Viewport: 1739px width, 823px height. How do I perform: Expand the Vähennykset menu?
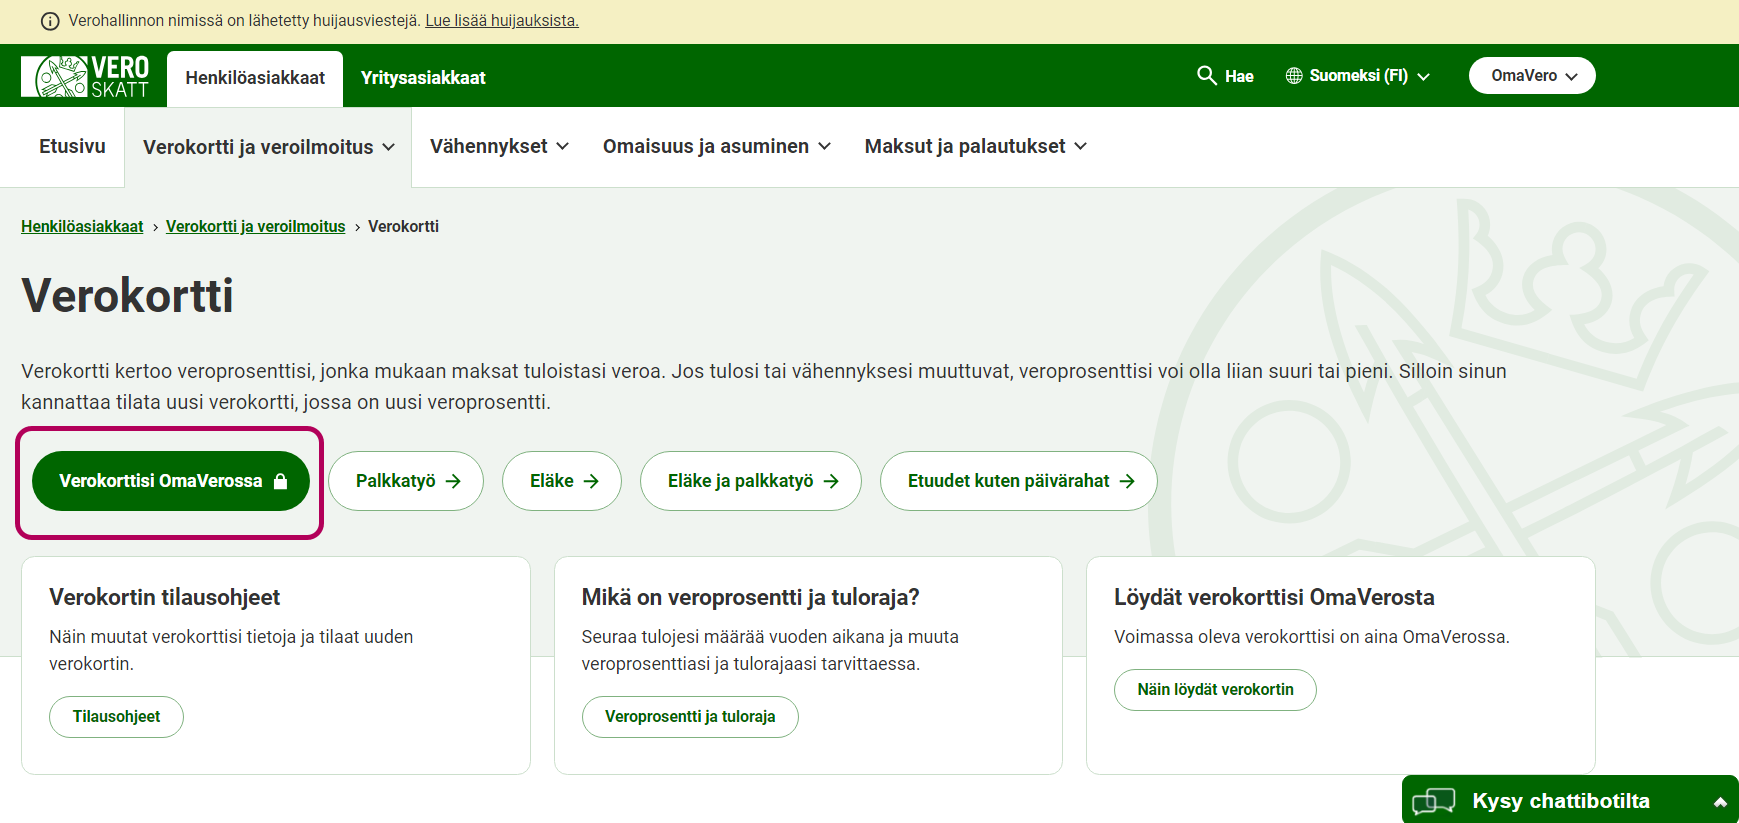click(499, 146)
